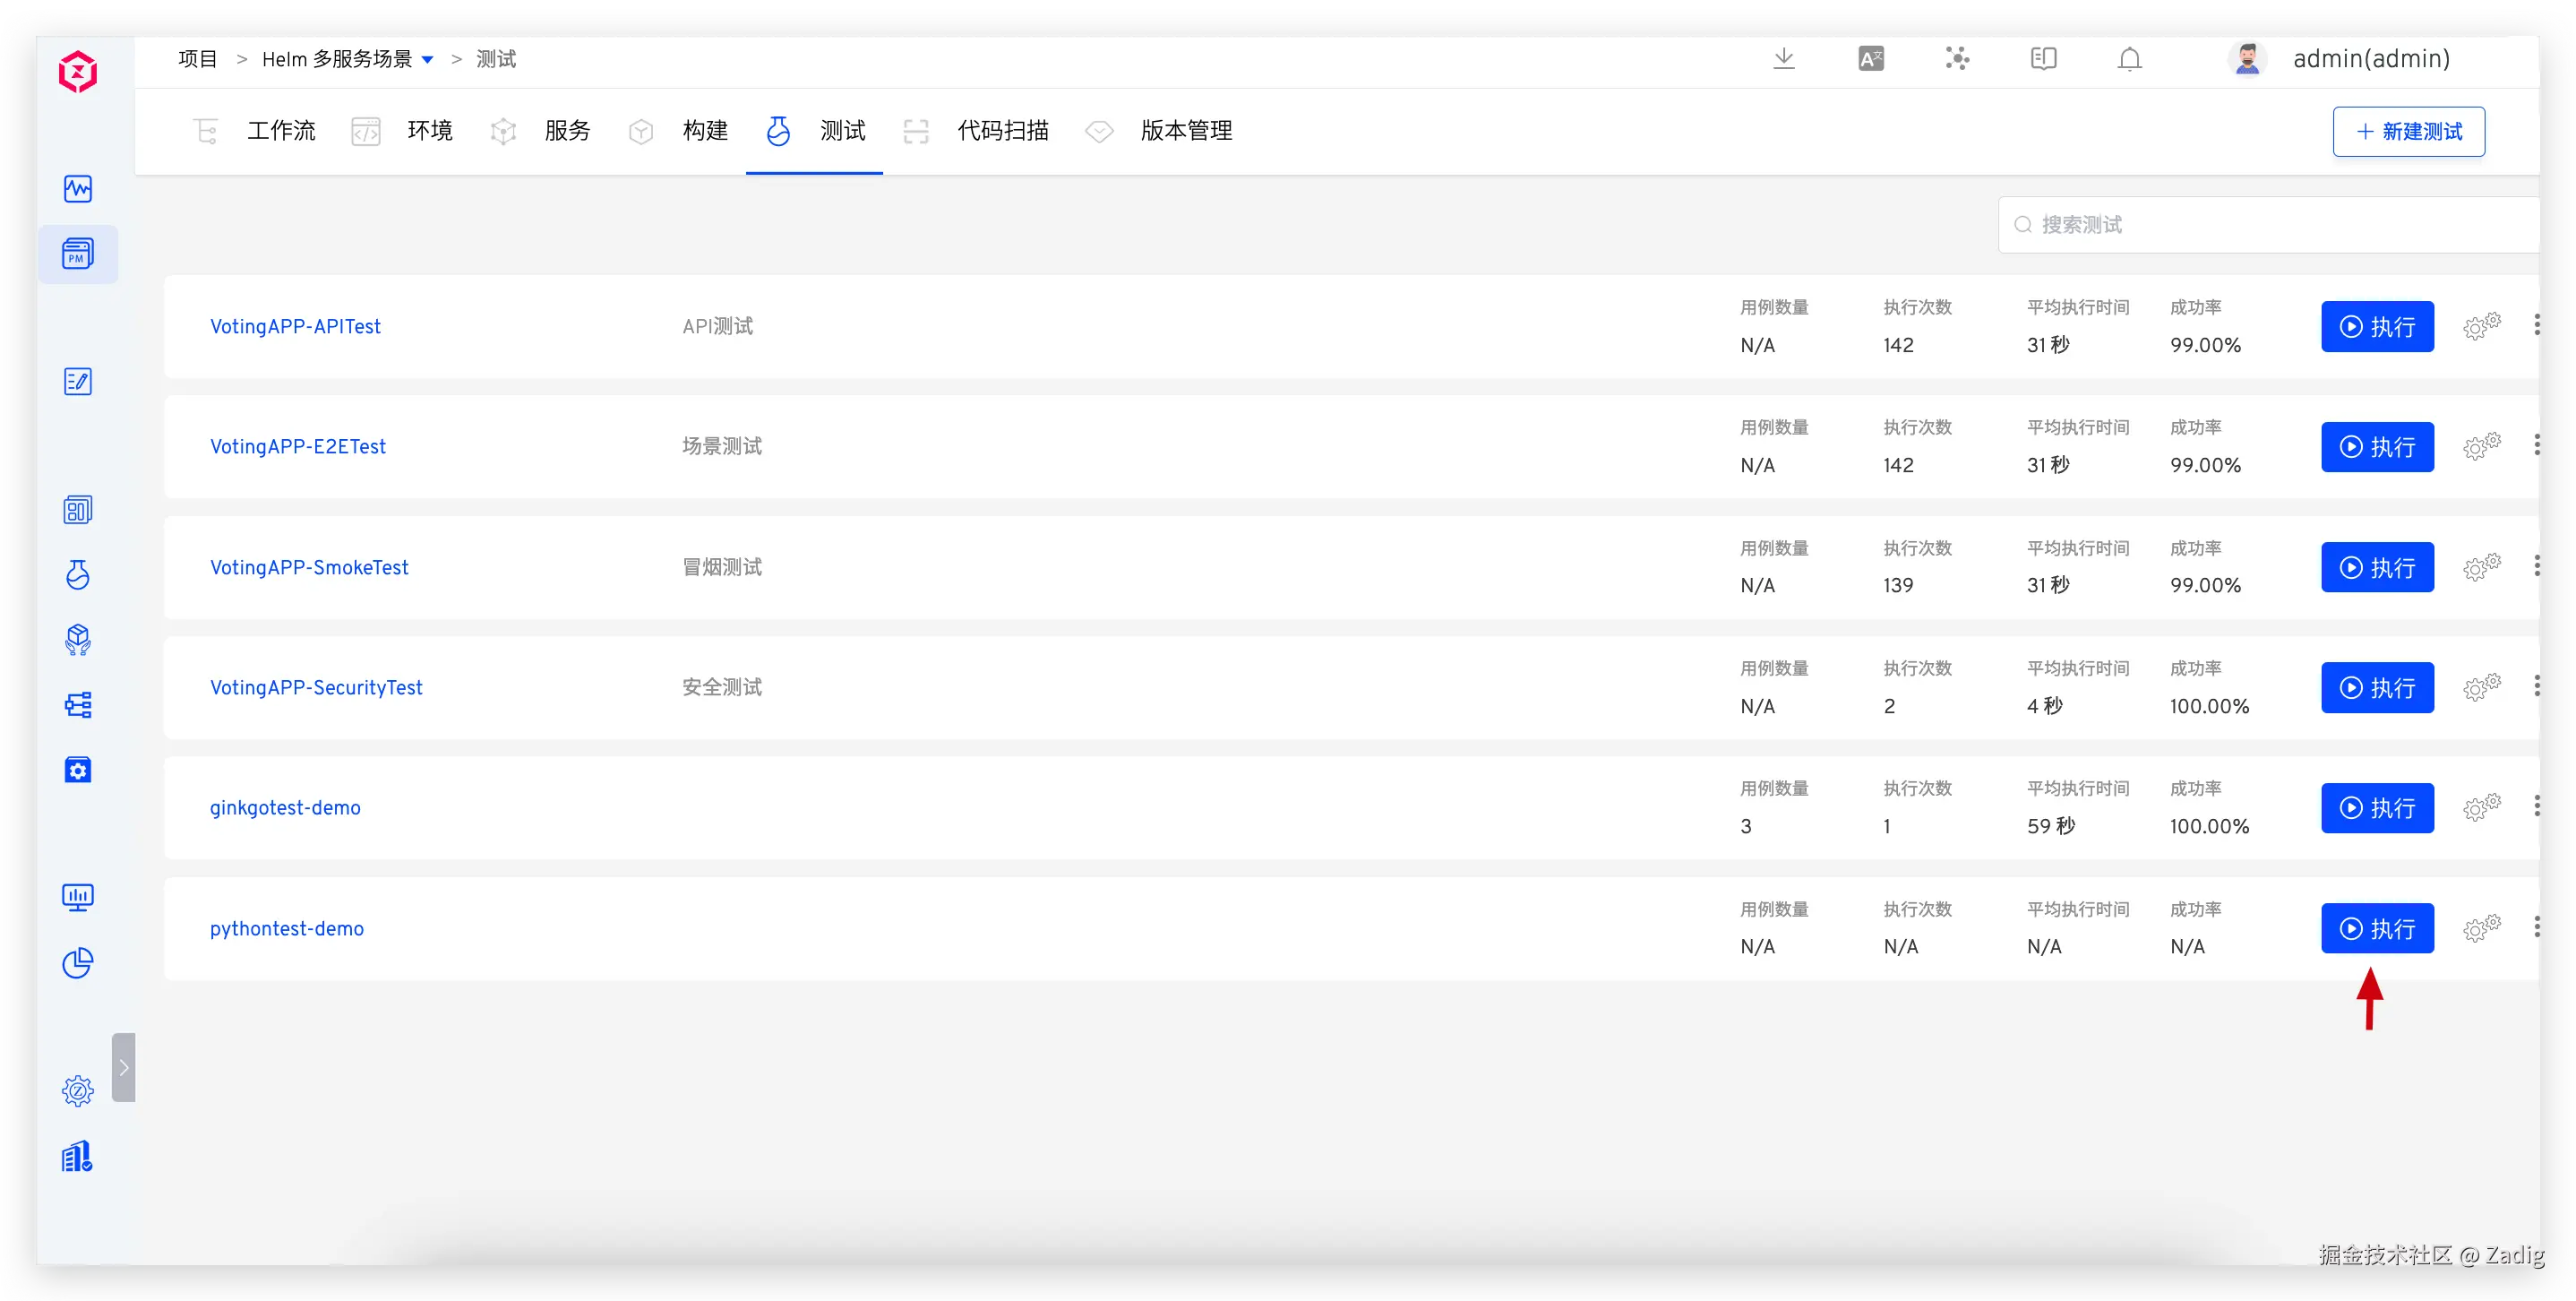Screen dimensions: 2576x1301
Task: Switch to the 工作流 tab
Action: [x=280, y=131]
